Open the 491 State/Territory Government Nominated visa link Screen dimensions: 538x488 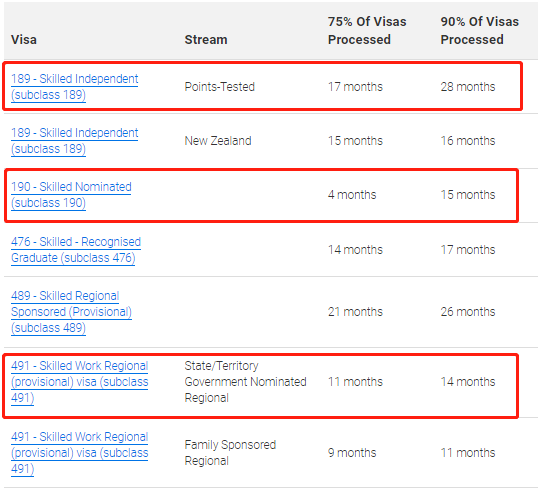(x=79, y=382)
